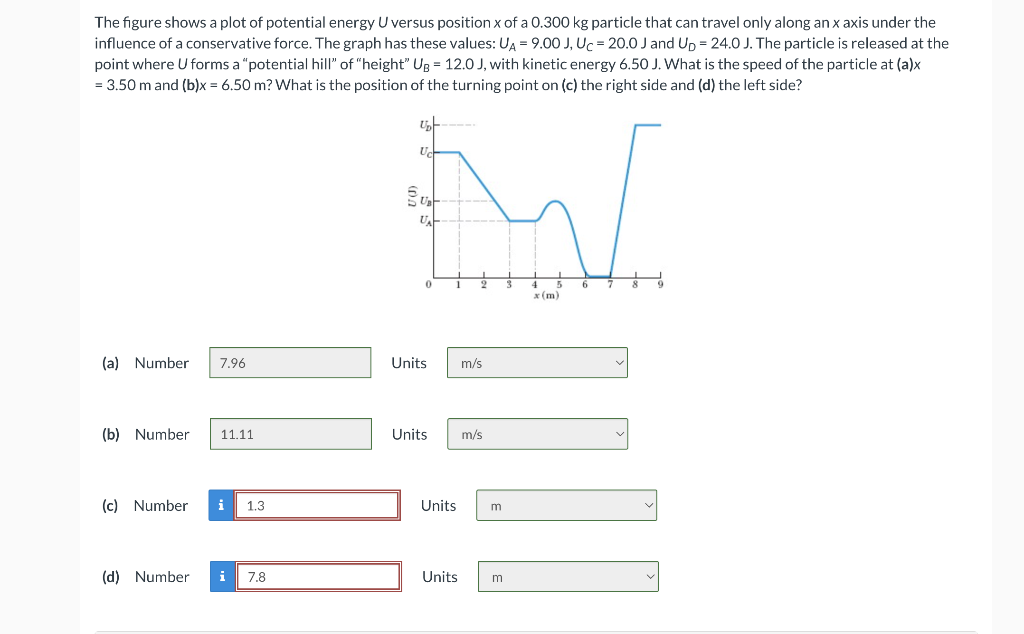This screenshot has height=634, width=1024.
Task: Open the Units dropdown showing 'm' for part (c)
Action: tap(566, 505)
